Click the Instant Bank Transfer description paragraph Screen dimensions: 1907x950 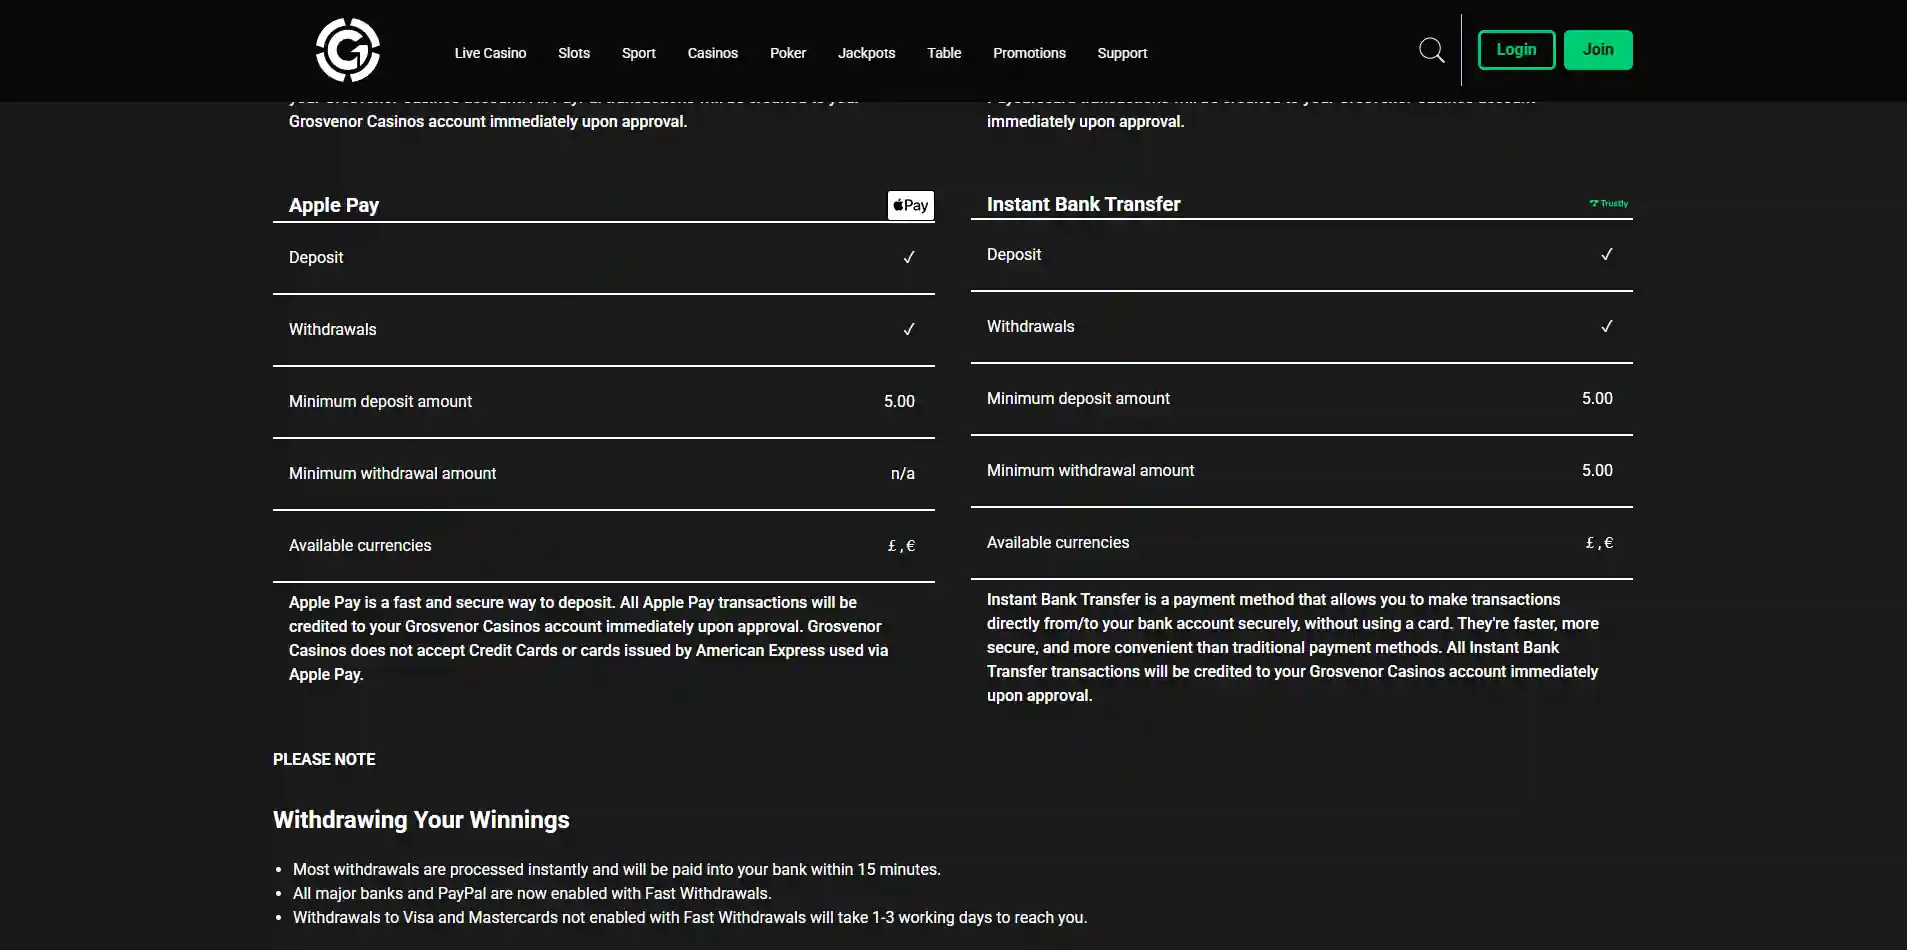point(1293,647)
